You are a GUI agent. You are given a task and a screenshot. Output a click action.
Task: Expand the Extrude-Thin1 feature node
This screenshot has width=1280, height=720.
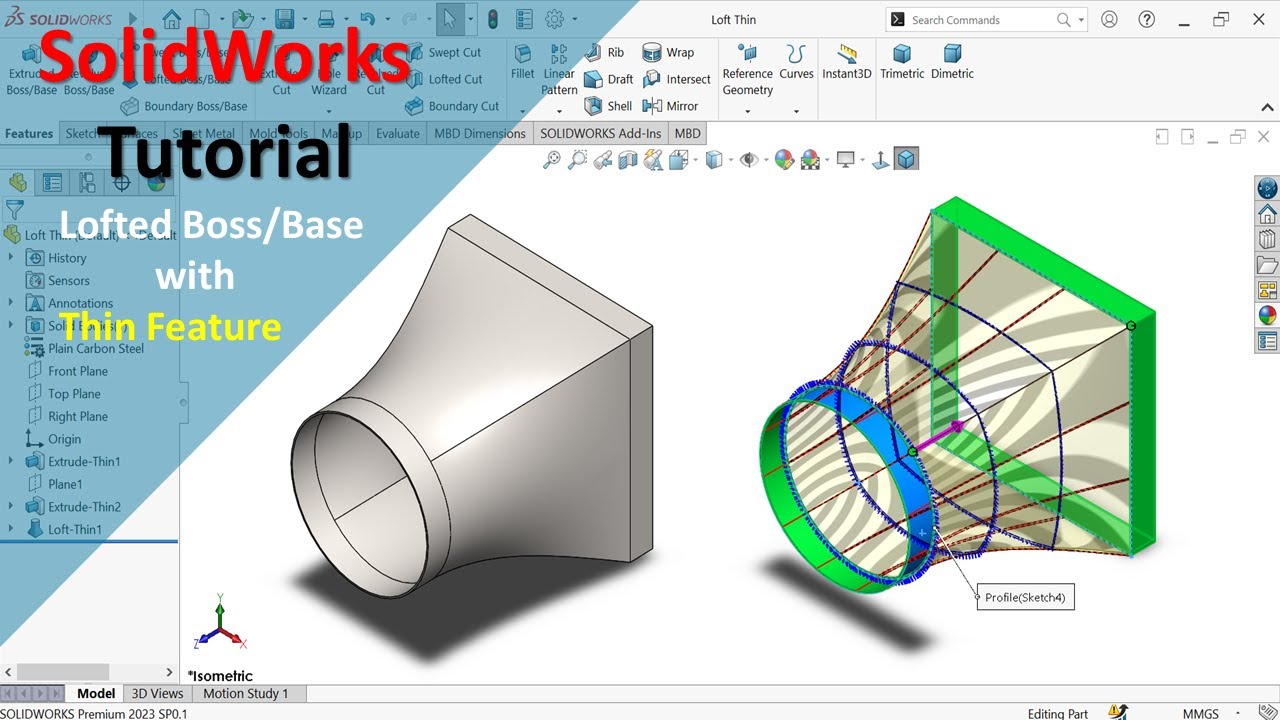coord(12,461)
